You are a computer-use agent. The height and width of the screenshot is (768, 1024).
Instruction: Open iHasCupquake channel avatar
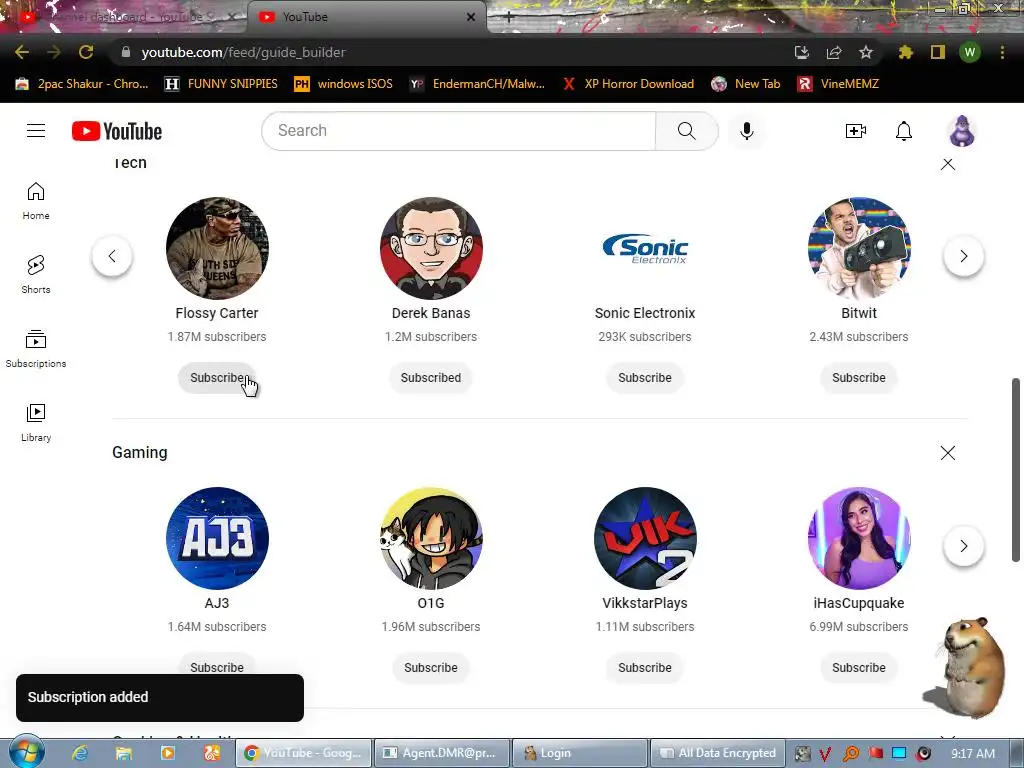859,538
